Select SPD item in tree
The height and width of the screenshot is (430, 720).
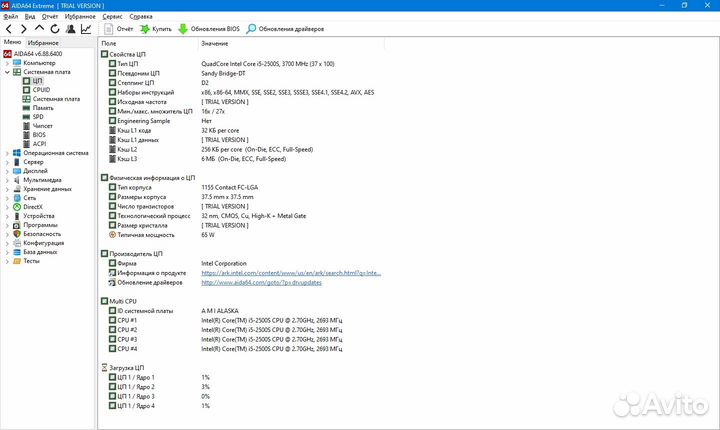click(x=38, y=117)
